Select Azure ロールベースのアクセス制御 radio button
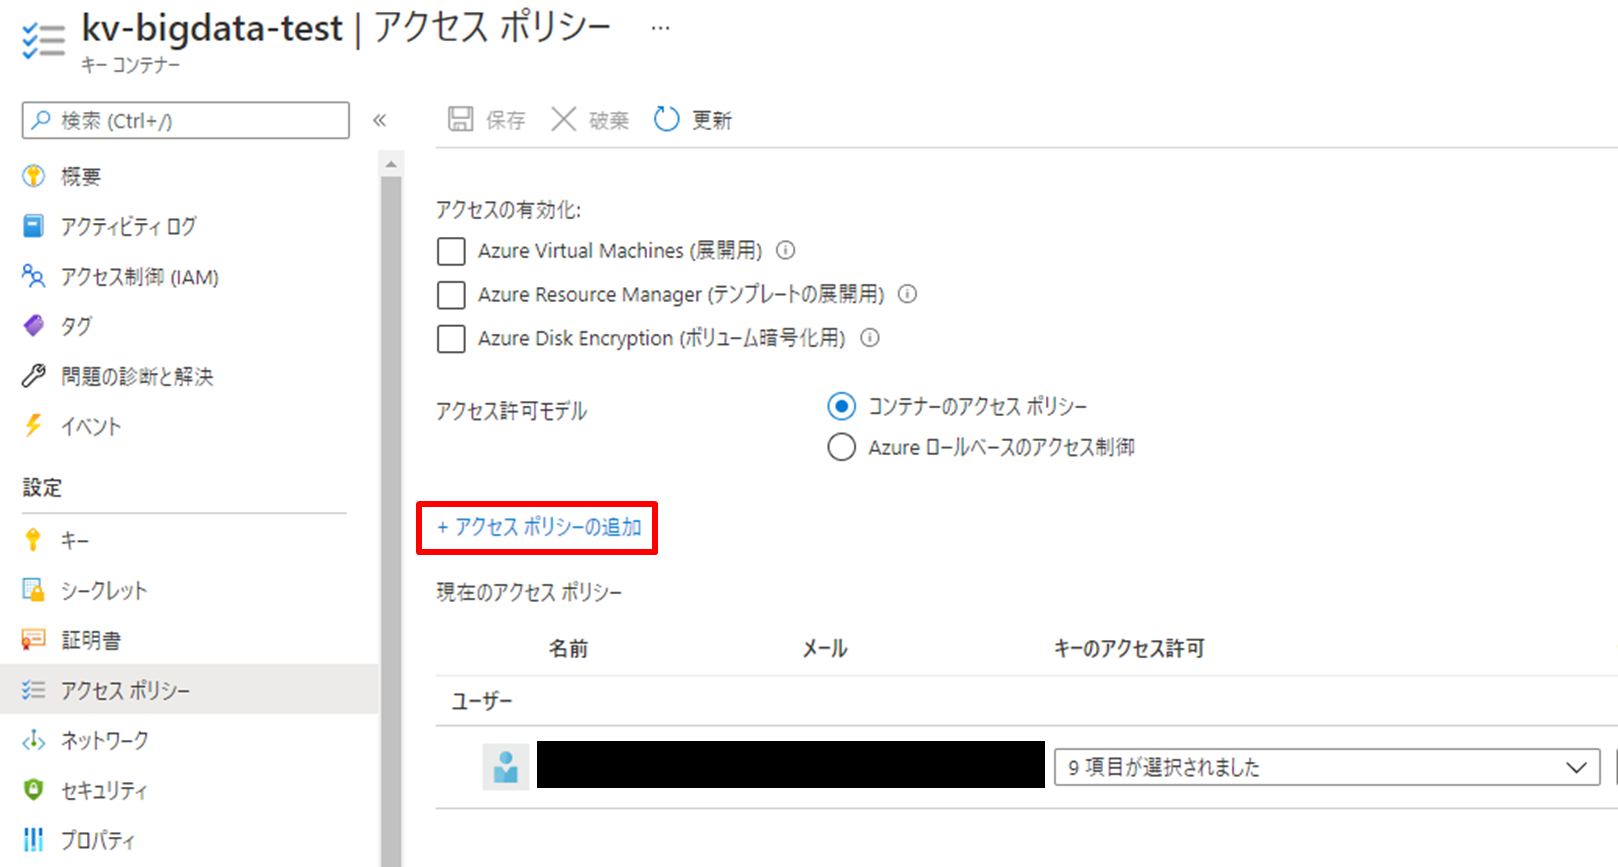The height and width of the screenshot is (867, 1618). 842,447
